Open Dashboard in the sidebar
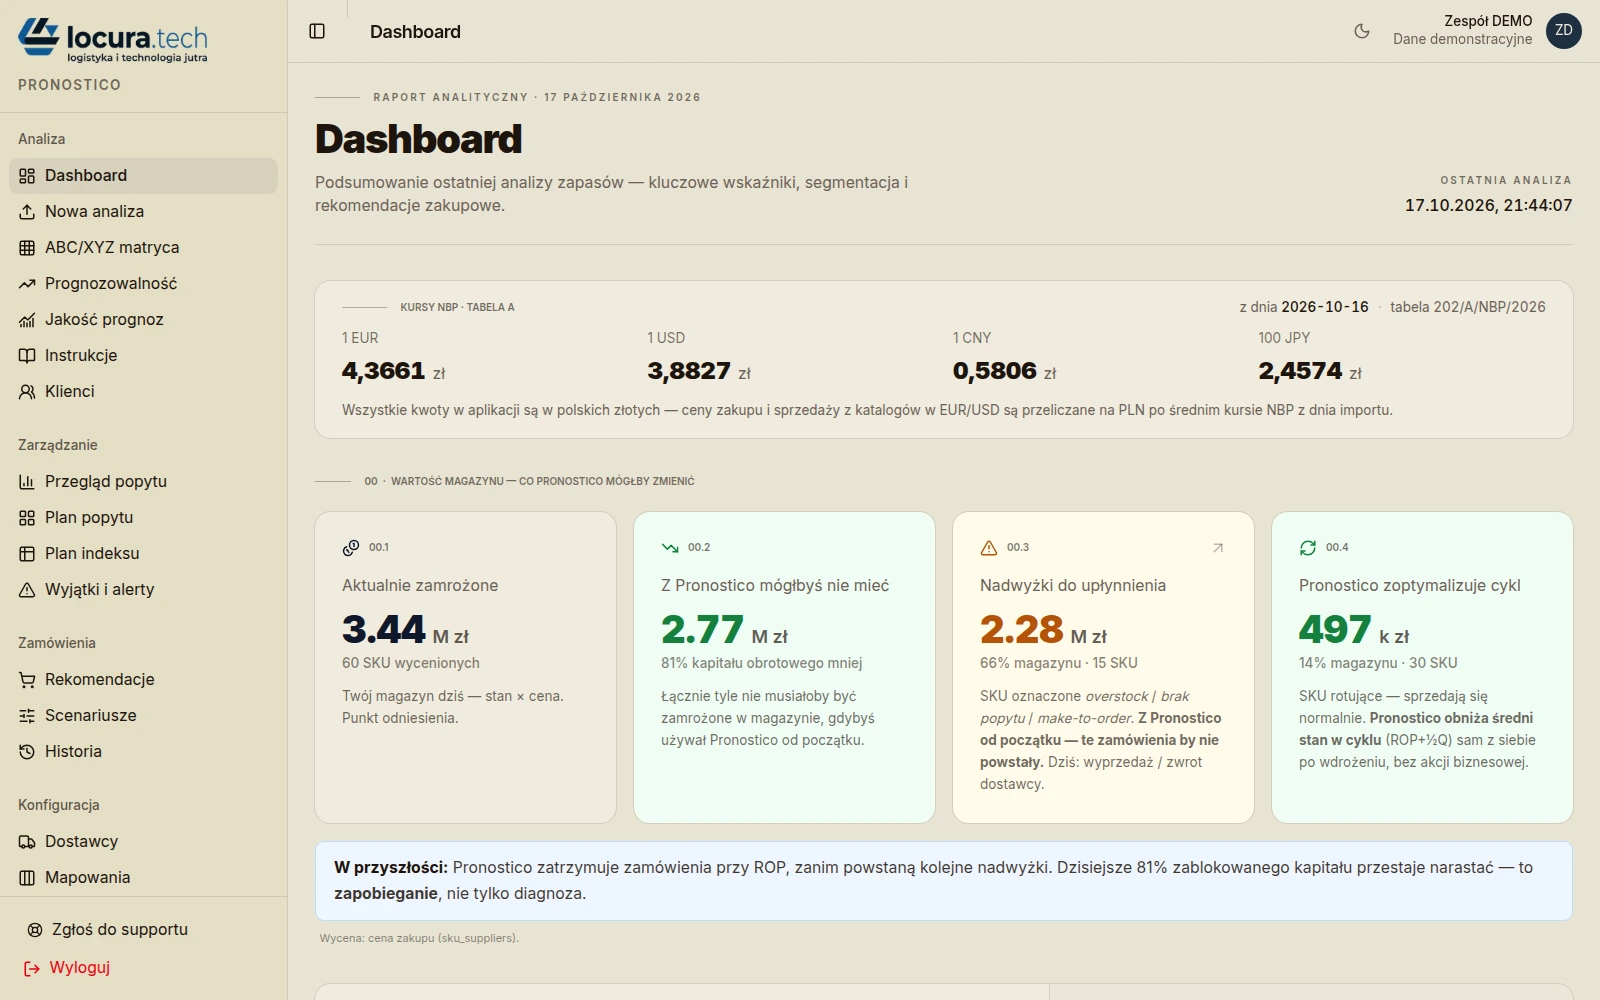 (x=143, y=176)
